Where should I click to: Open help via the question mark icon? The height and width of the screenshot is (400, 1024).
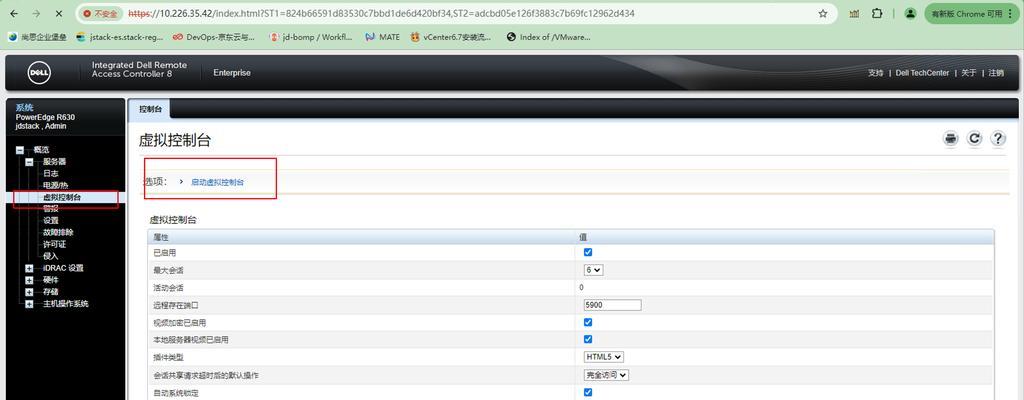point(997,138)
